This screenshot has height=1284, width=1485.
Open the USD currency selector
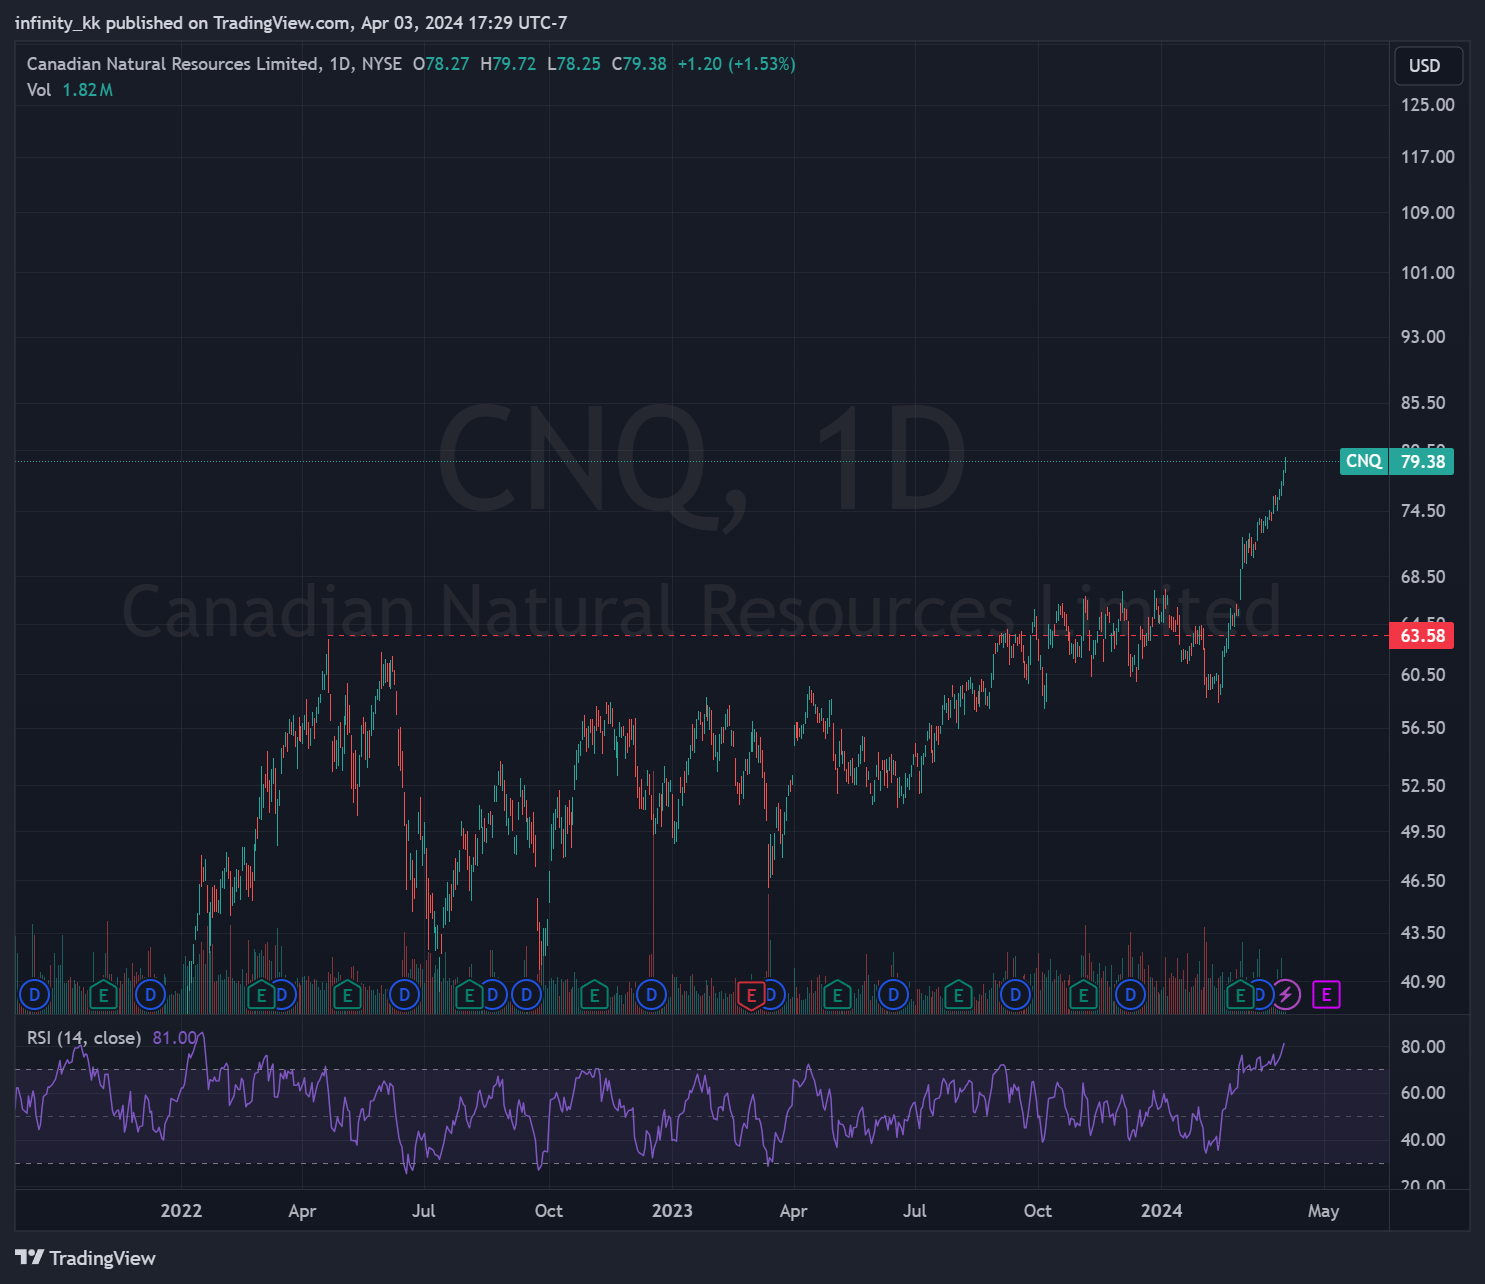pyautogui.click(x=1428, y=66)
